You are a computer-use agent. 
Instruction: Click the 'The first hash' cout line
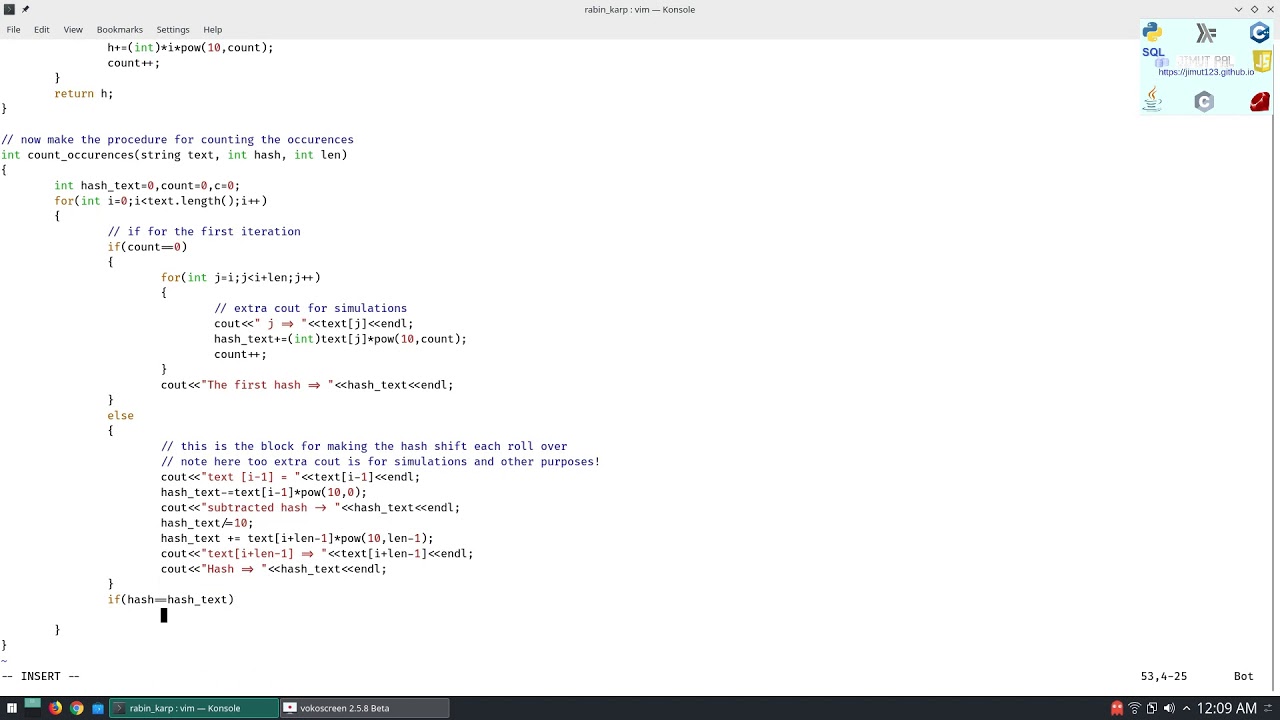click(307, 385)
